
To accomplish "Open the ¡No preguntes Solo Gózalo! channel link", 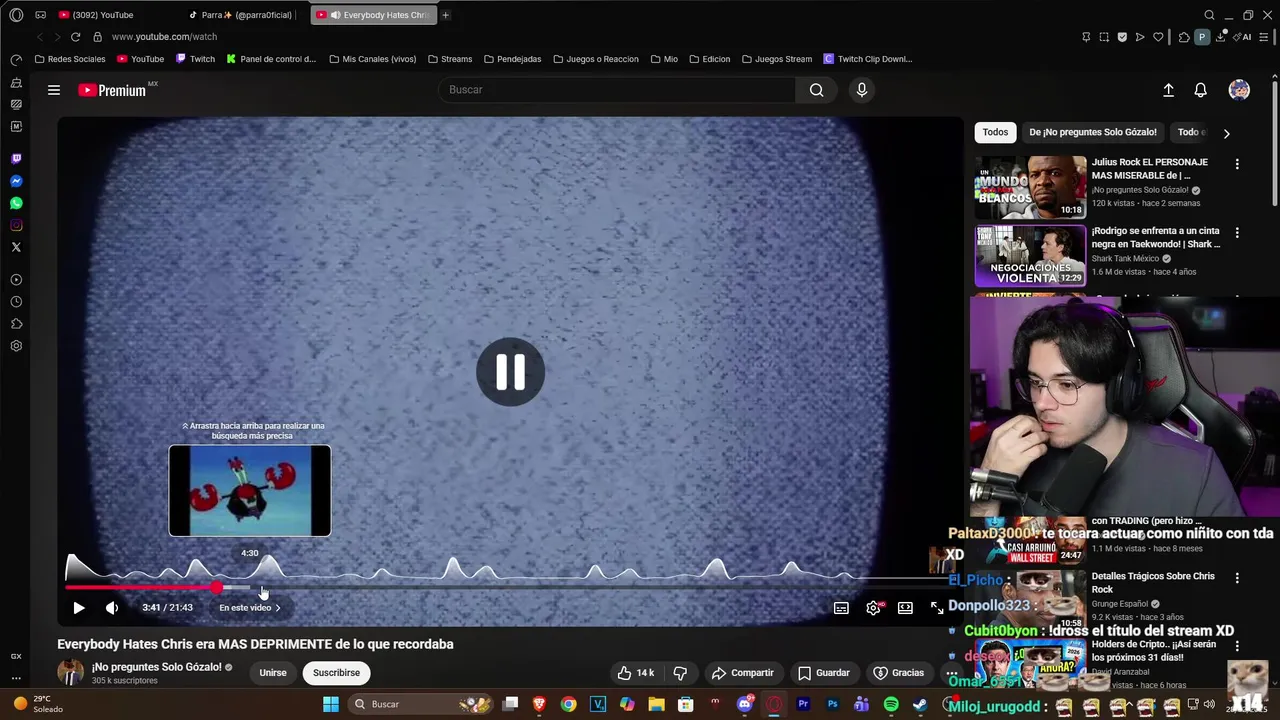I will pos(157,667).
